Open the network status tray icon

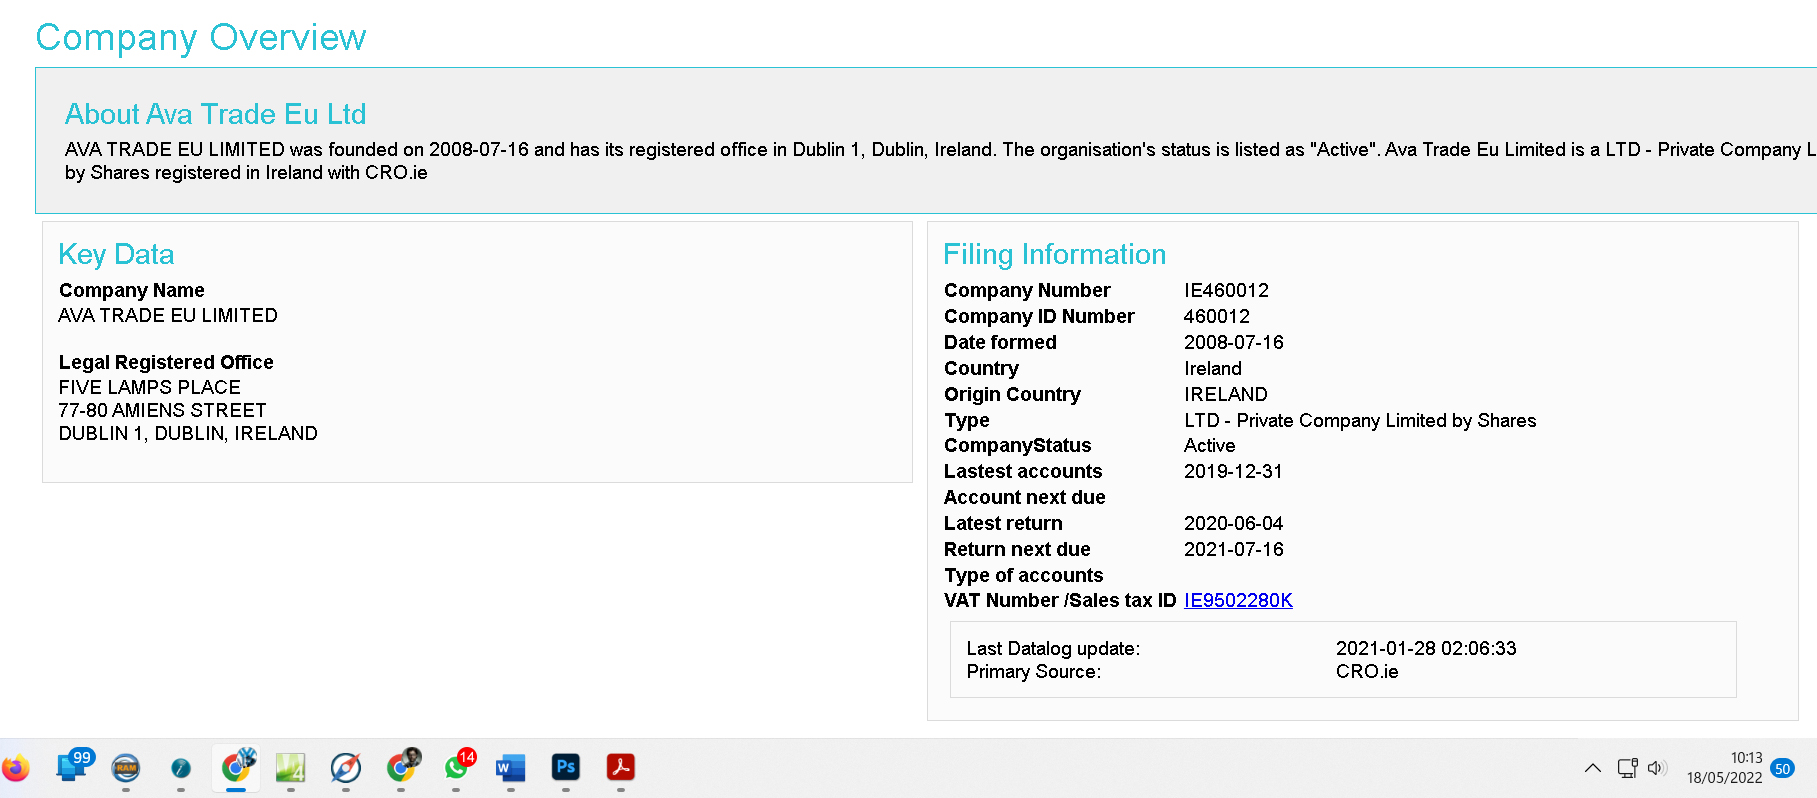tap(1628, 768)
